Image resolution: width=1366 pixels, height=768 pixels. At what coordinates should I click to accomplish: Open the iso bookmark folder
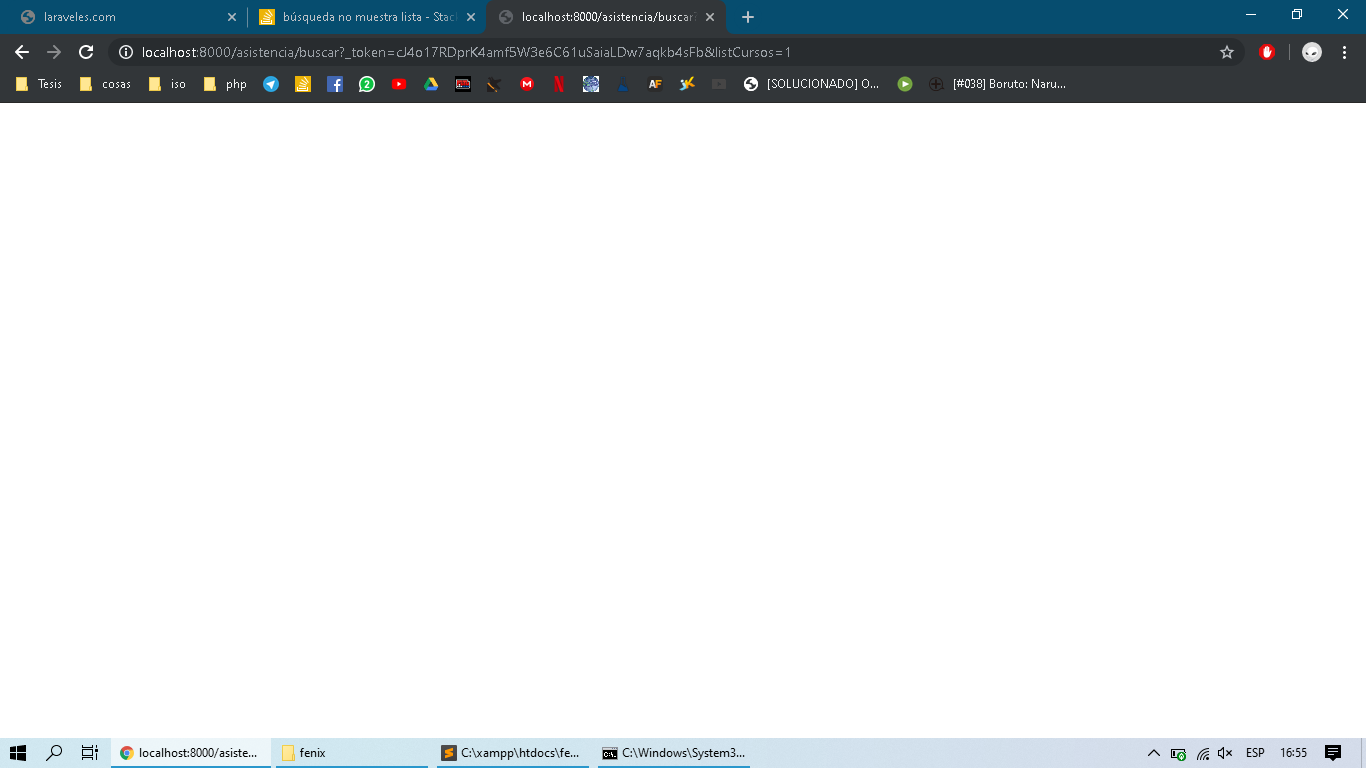(167, 84)
